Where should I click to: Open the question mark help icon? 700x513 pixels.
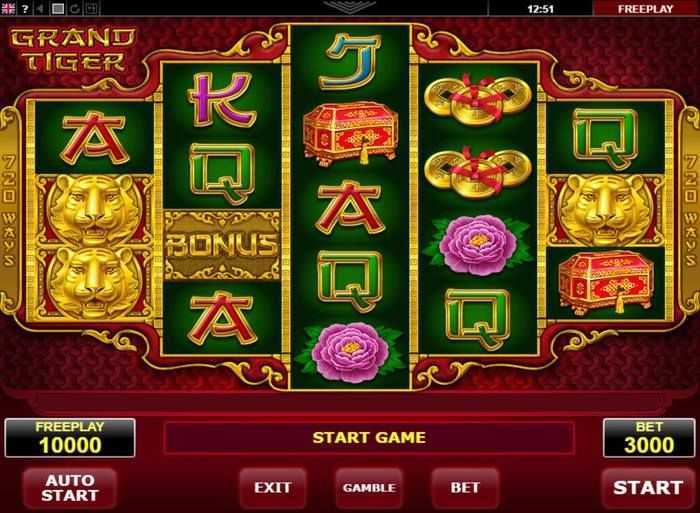point(25,8)
